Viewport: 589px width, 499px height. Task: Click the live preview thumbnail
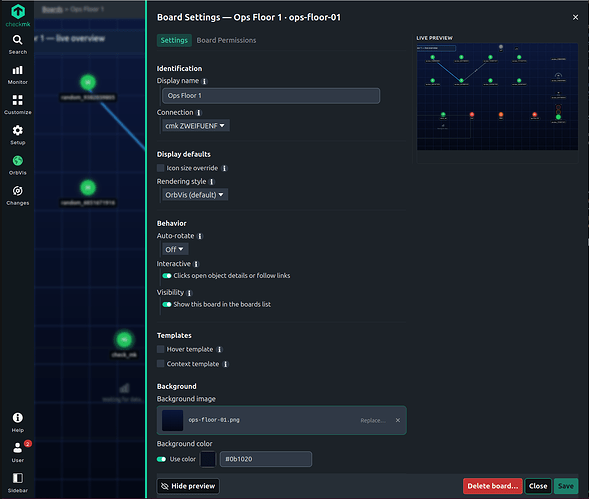(x=497, y=97)
